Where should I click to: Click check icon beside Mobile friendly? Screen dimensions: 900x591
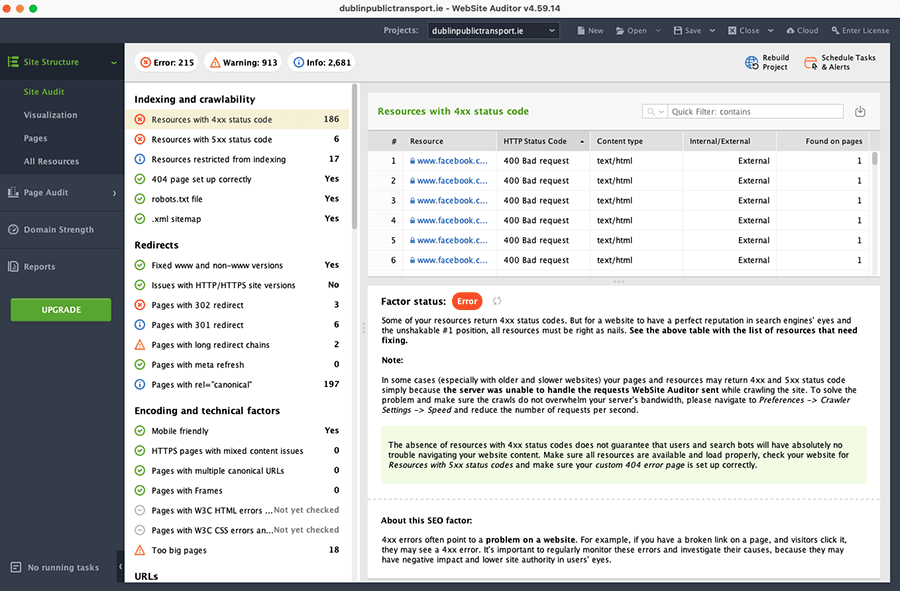(139, 430)
